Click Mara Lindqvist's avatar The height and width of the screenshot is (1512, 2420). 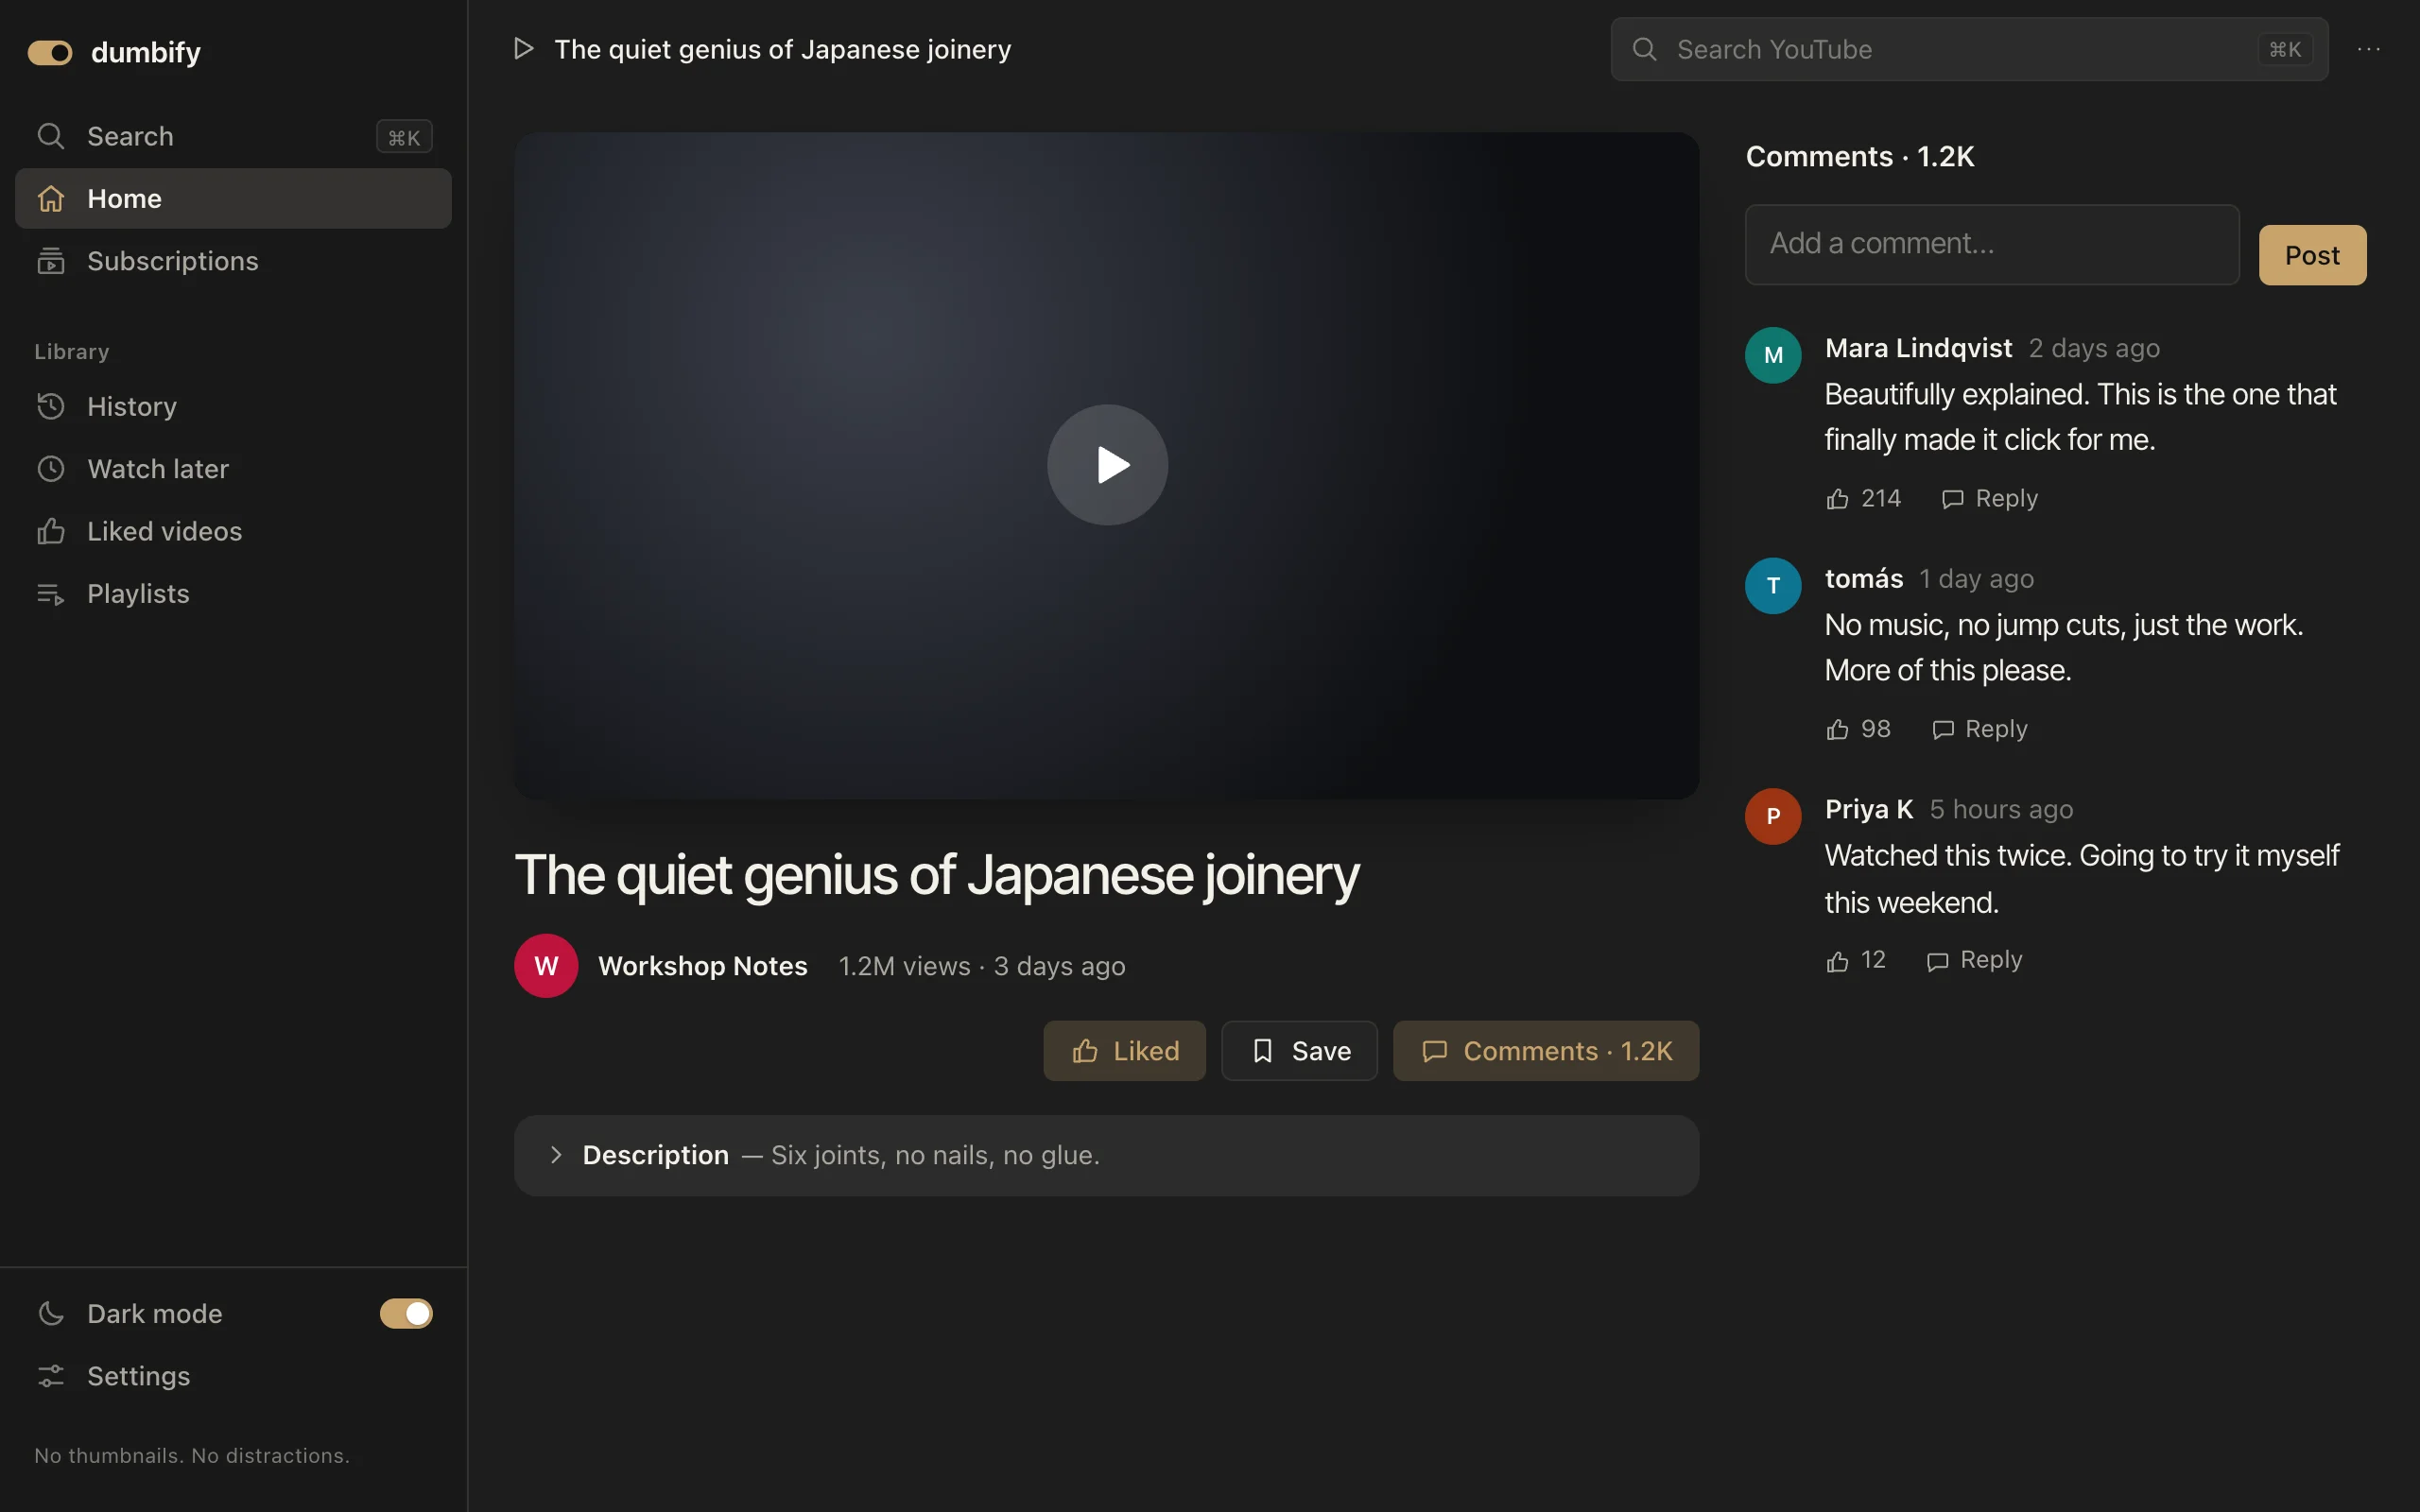[1773, 355]
